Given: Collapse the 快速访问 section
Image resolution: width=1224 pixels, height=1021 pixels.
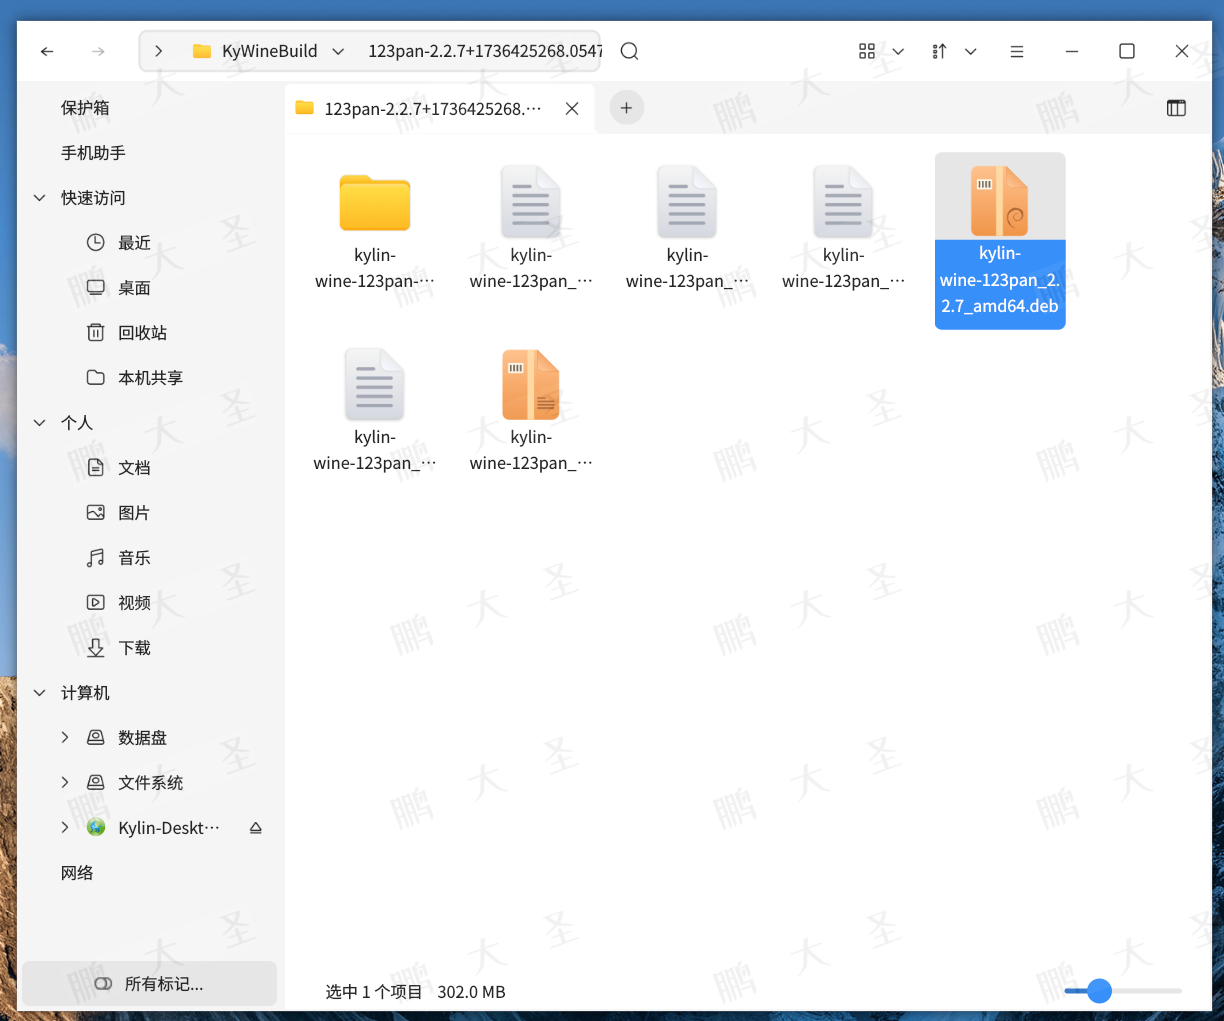Looking at the screenshot, I should (x=40, y=198).
